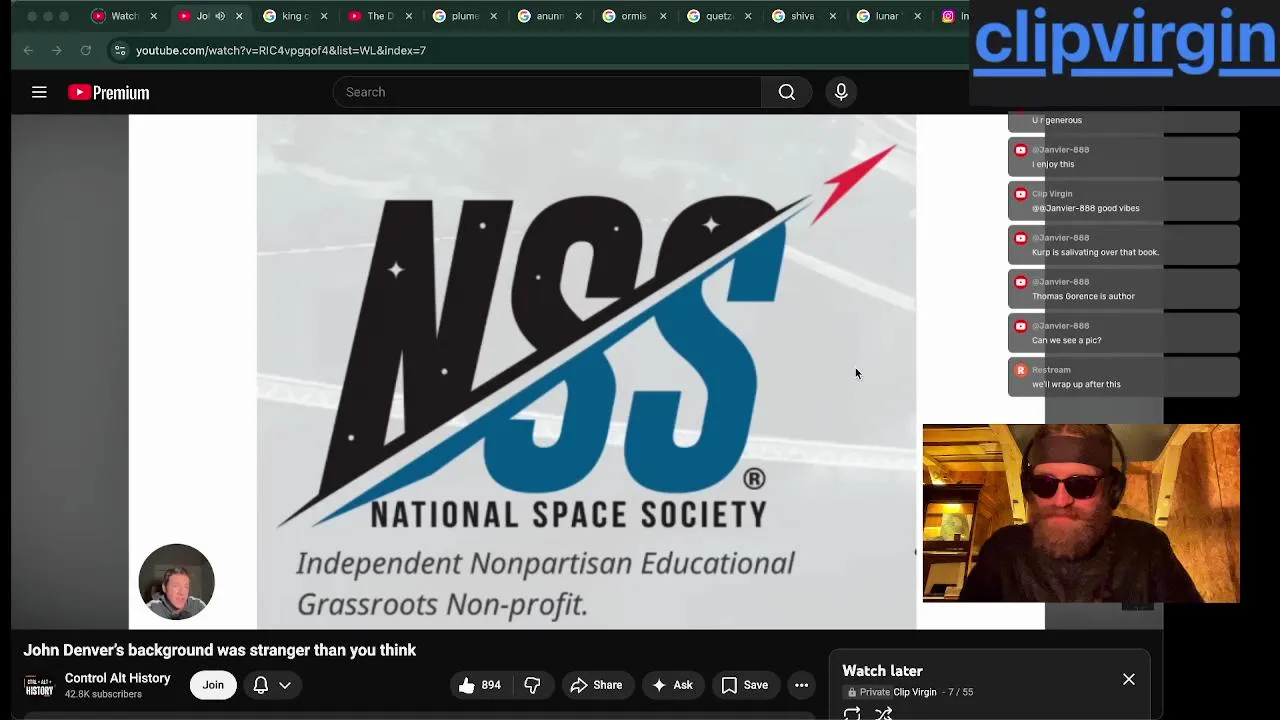Image resolution: width=1280 pixels, height=720 pixels.
Task: Click the youtube.com URL address bar
Action: (281, 50)
